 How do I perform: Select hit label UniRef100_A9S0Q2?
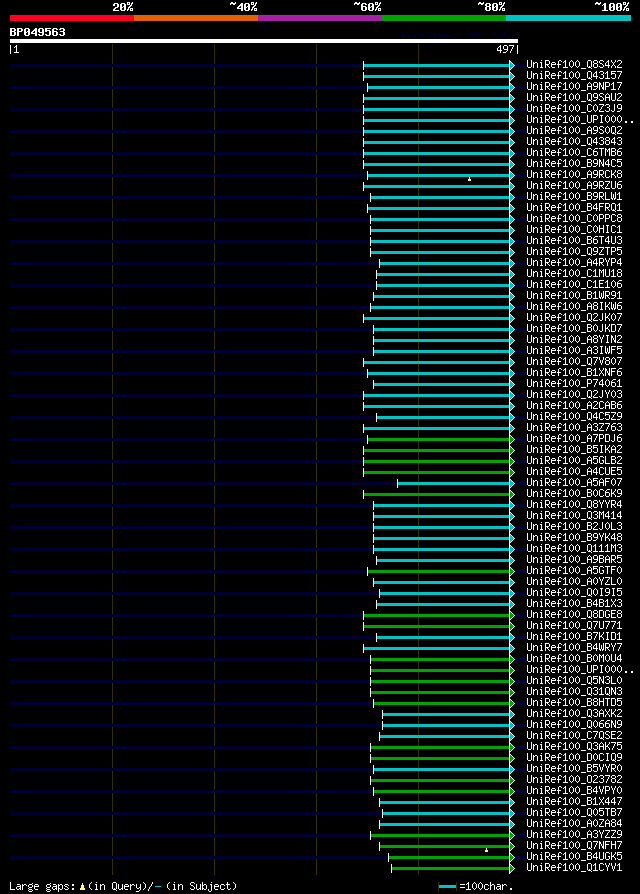[574, 131]
